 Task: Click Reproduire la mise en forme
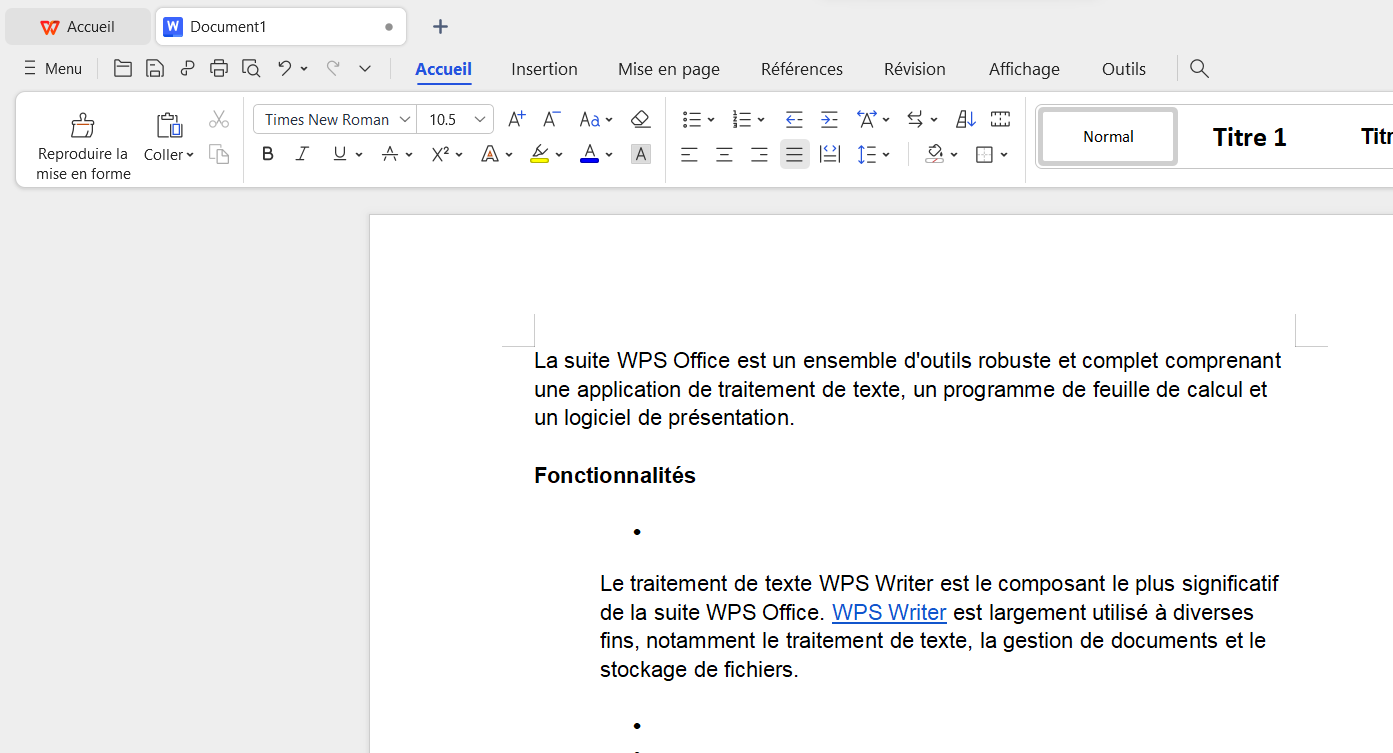point(83,146)
